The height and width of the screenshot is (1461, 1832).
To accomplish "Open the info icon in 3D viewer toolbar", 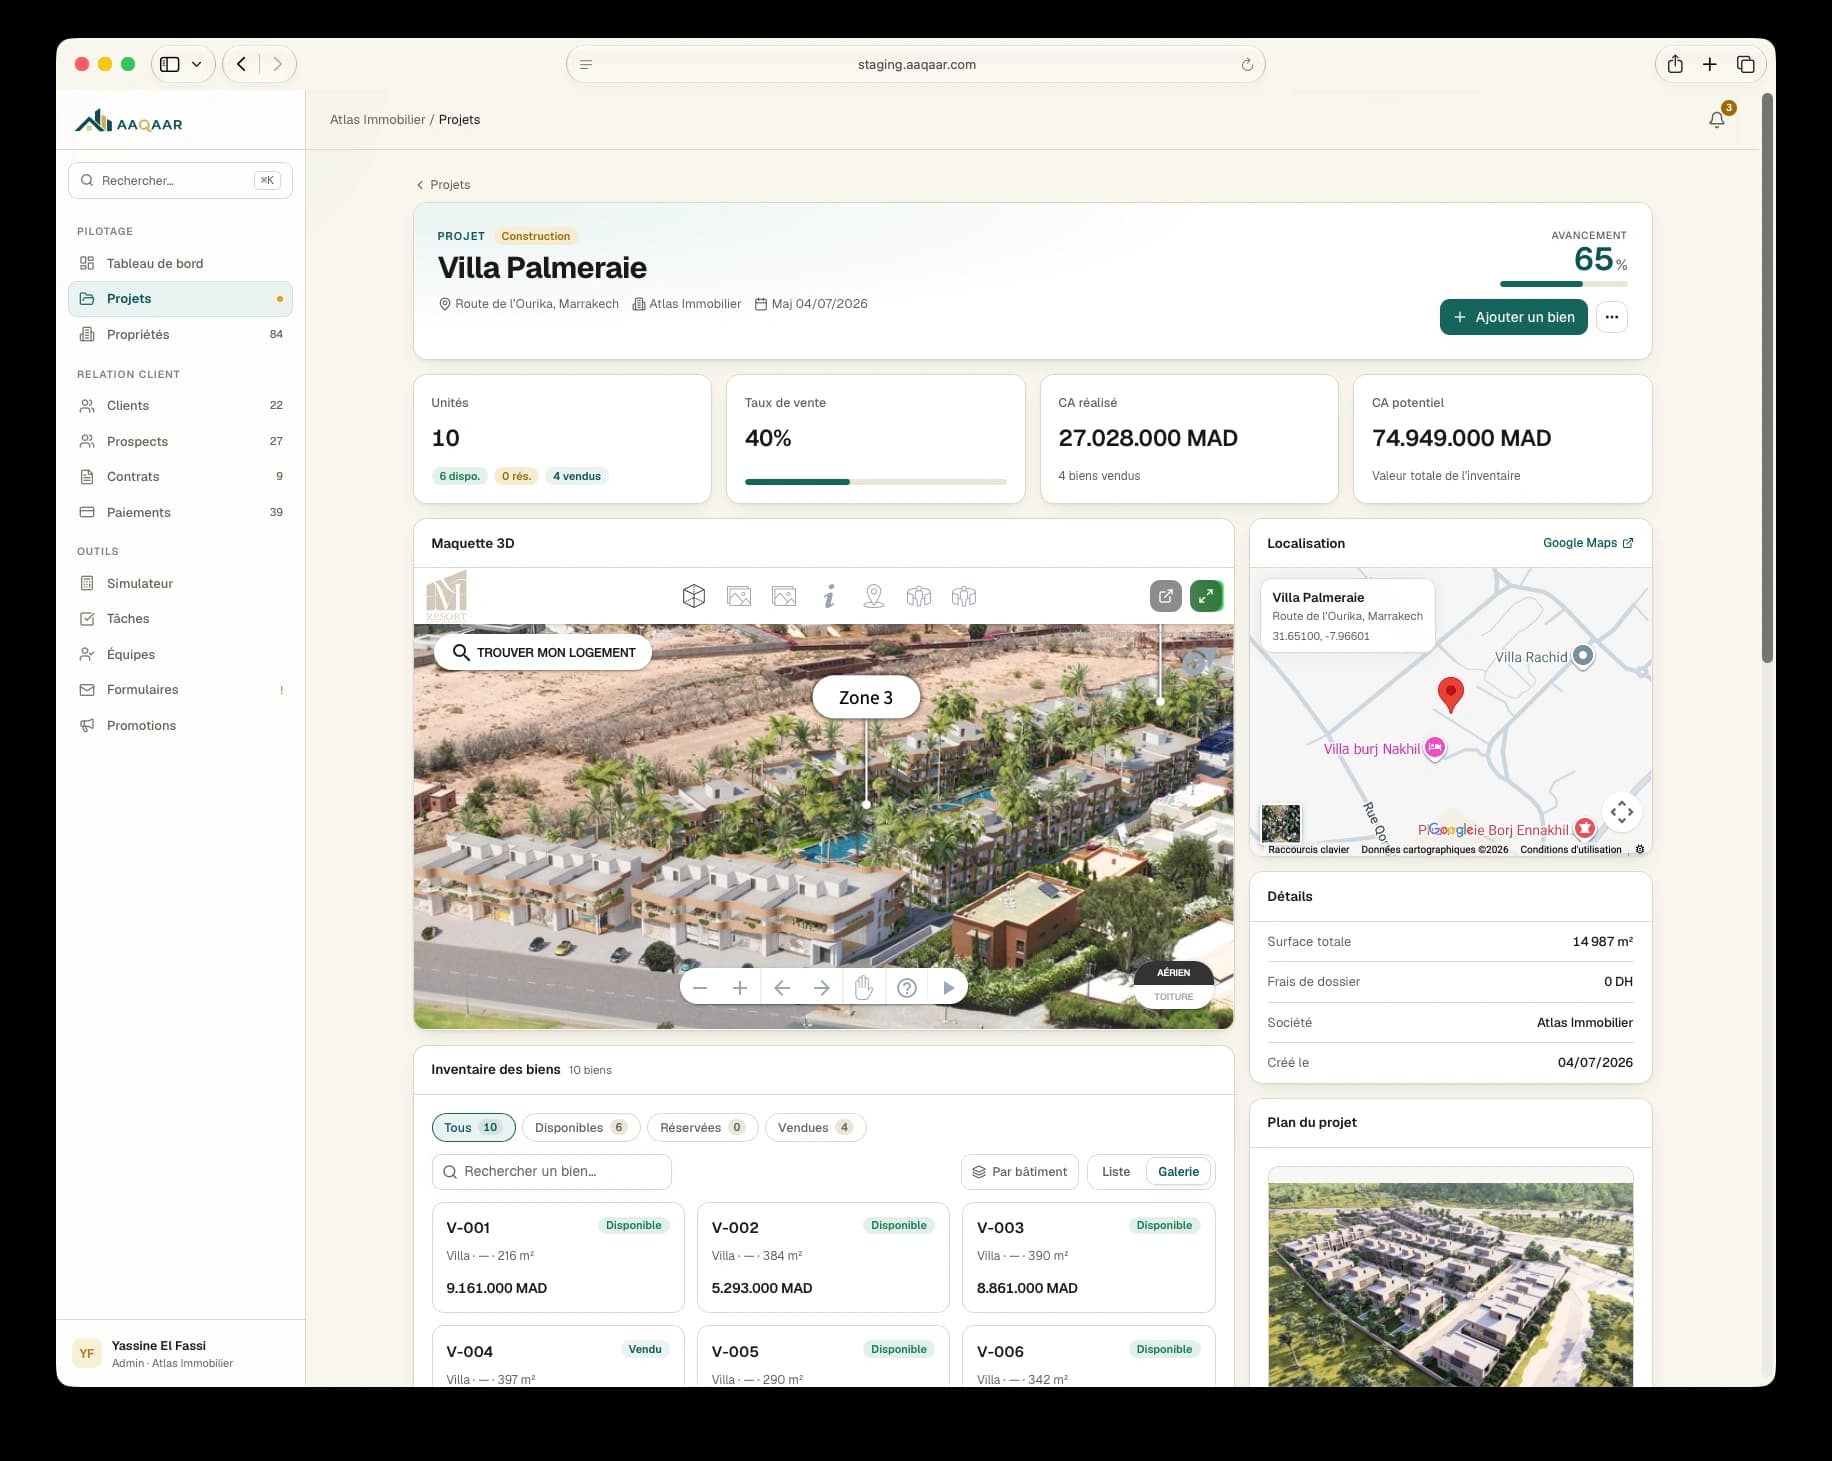I will coord(829,596).
